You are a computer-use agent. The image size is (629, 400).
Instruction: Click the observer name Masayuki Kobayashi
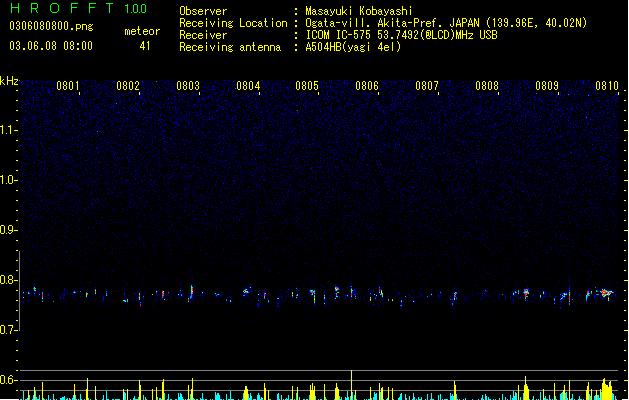tap(359, 11)
